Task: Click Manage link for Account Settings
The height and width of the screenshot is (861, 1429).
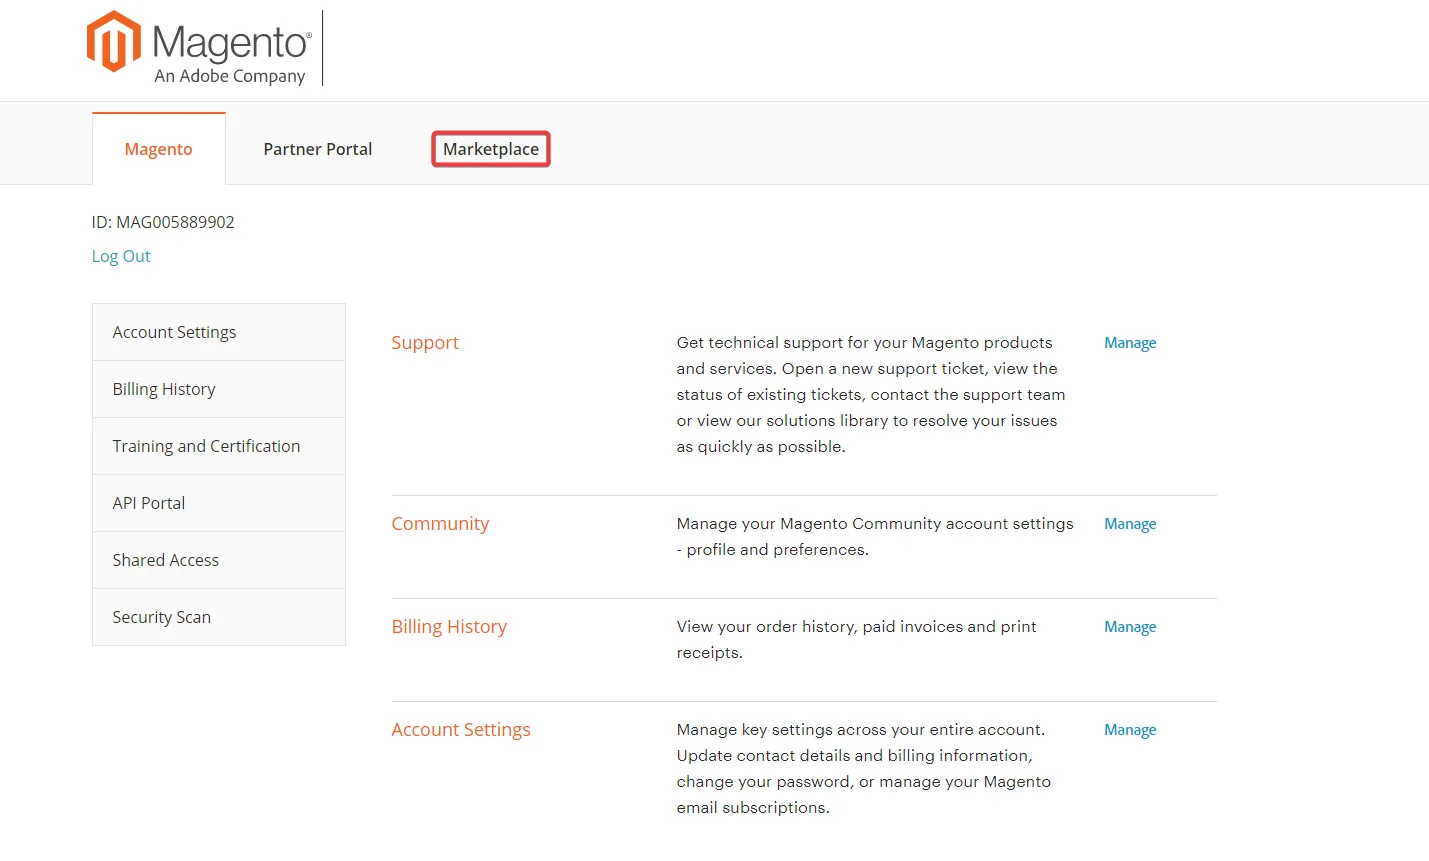Action: [1130, 729]
